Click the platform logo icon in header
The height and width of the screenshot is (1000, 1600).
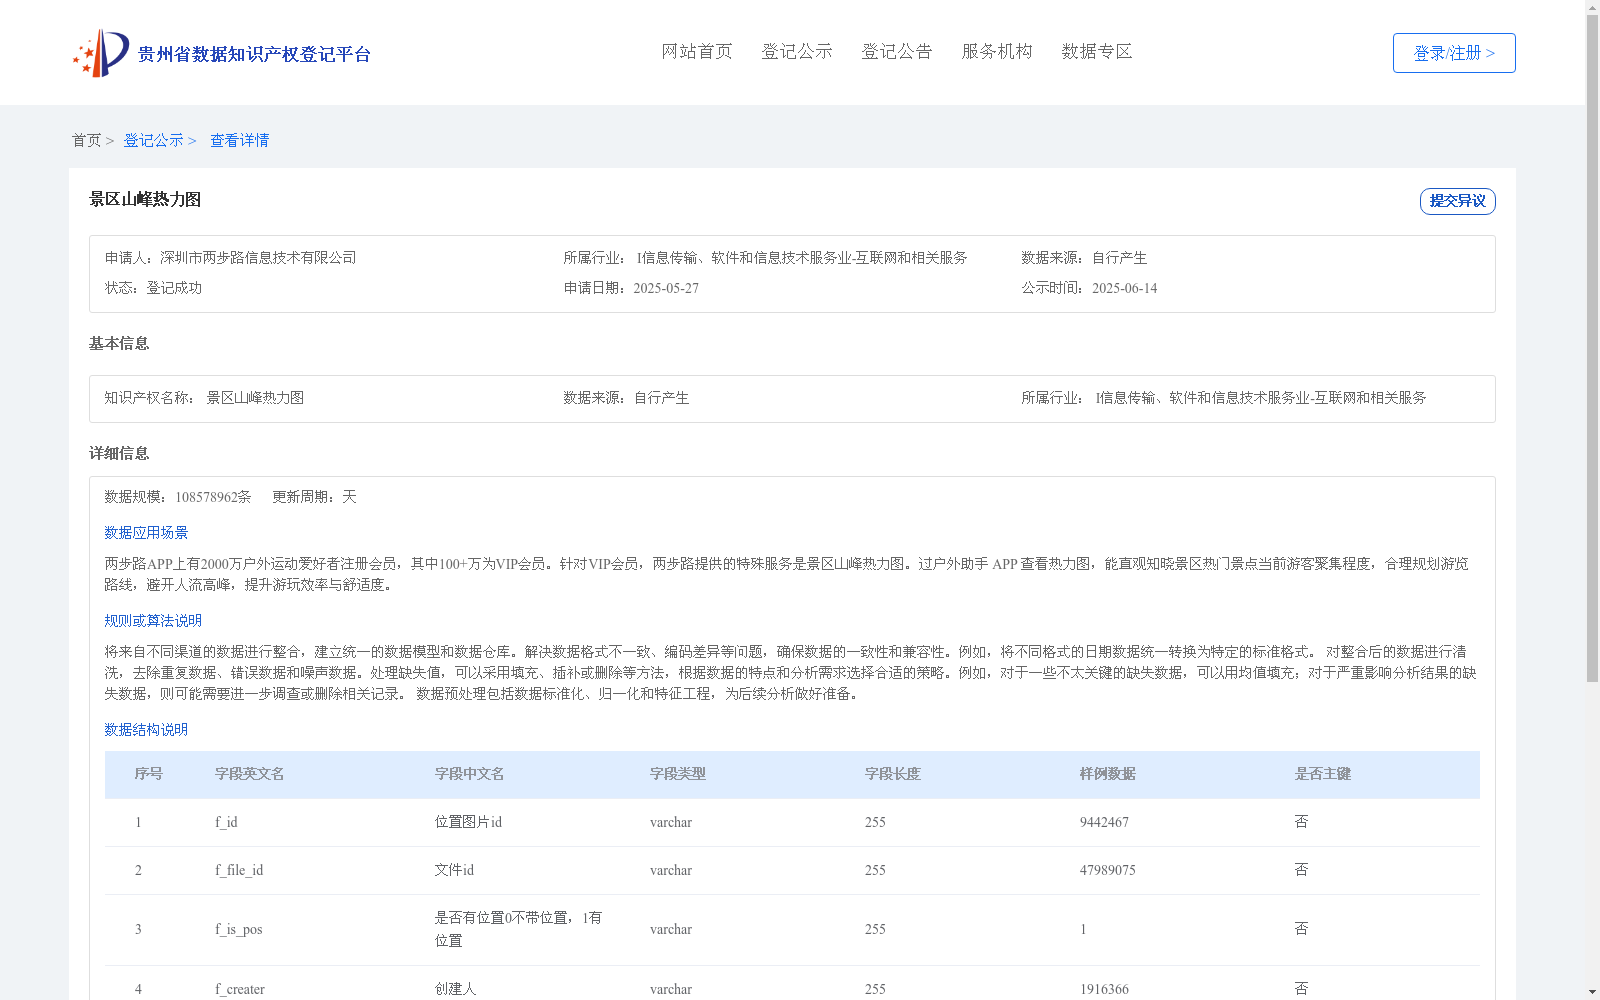pos(101,53)
